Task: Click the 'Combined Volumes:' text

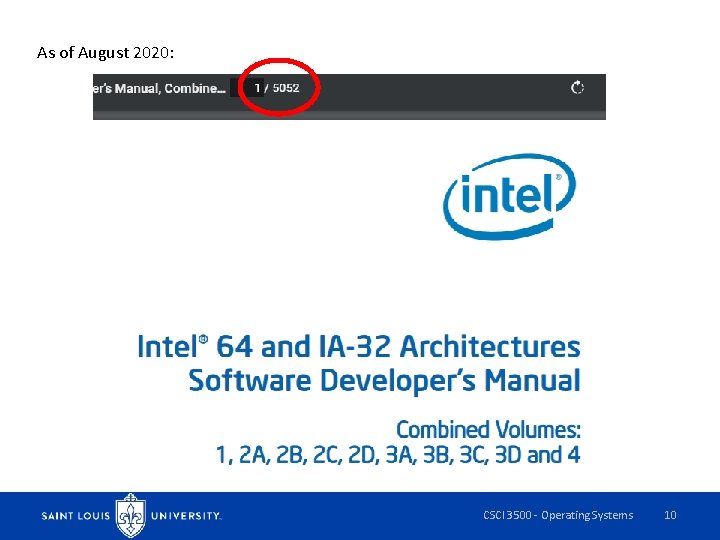Action: click(x=488, y=430)
